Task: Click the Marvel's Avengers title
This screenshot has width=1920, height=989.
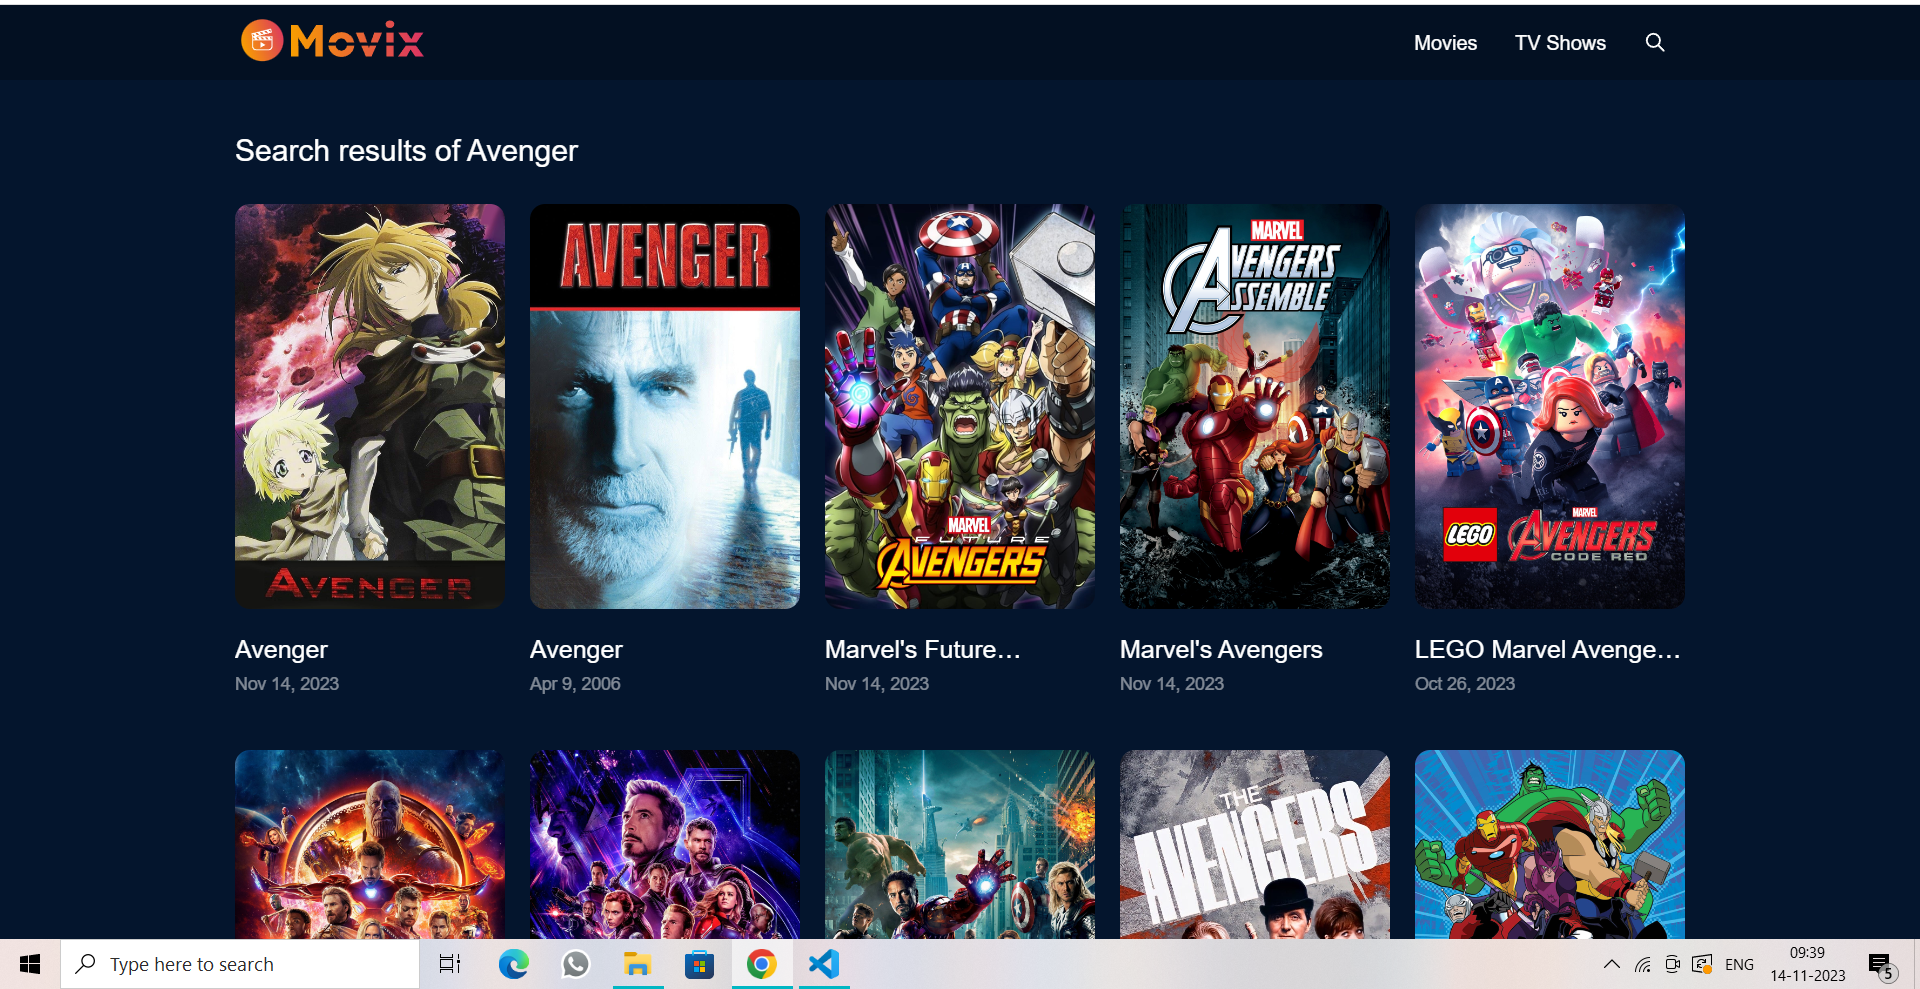Action: click(x=1221, y=650)
